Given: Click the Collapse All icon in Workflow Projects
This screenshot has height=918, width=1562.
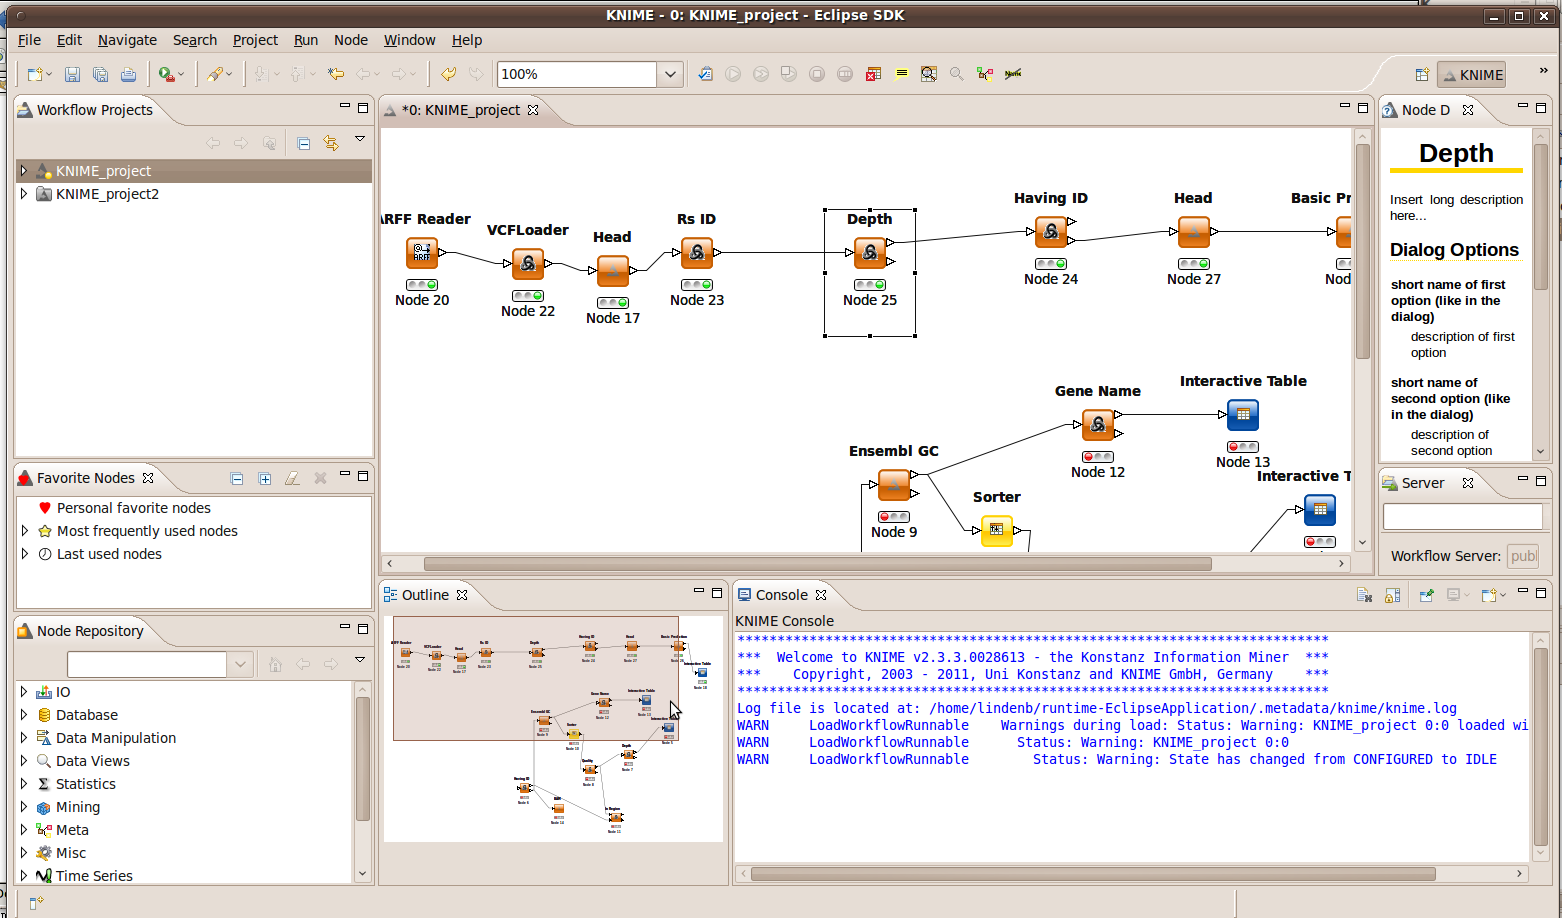Looking at the screenshot, I should pyautogui.click(x=303, y=144).
